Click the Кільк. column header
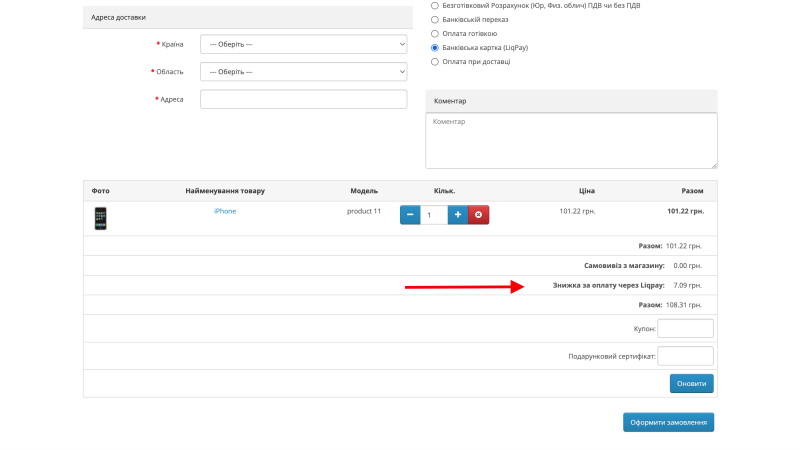Screen dimensions: 800x450 click(444, 191)
